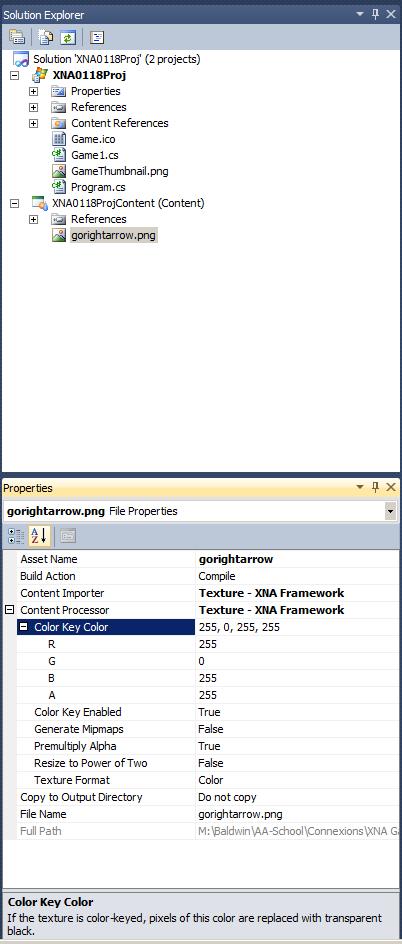402x944 pixels.
Task: Click the R value field showing 255
Action: pos(298,644)
